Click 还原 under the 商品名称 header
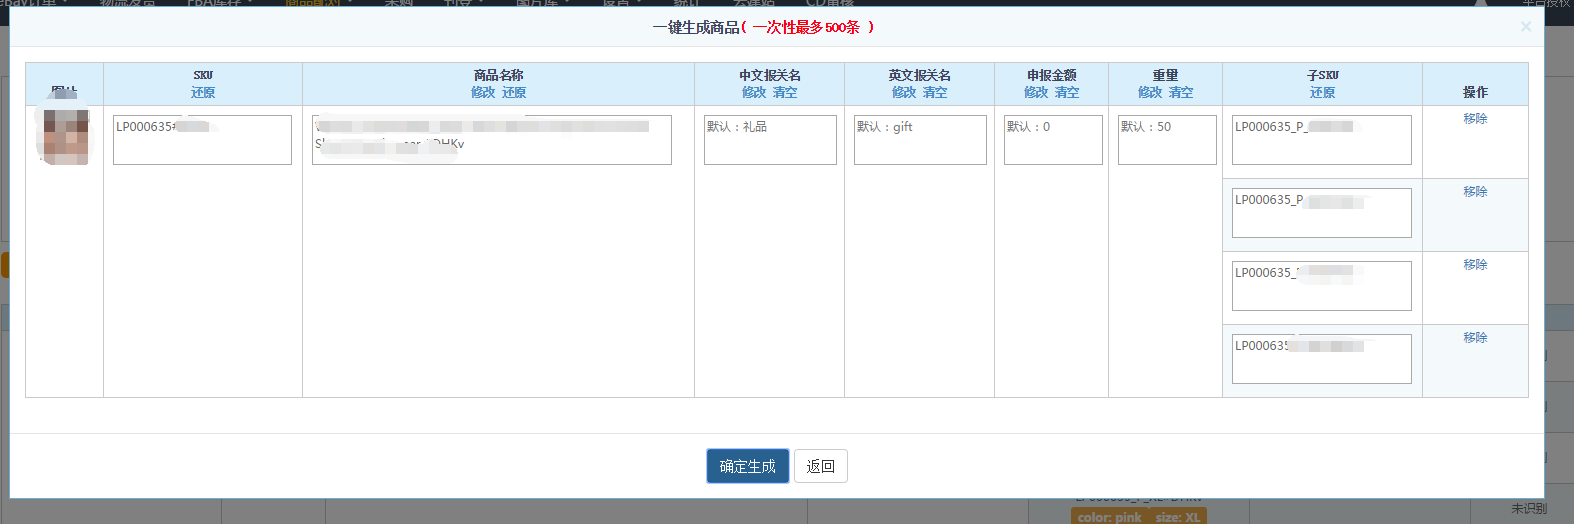This screenshot has height=524, width=1574. tap(514, 92)
